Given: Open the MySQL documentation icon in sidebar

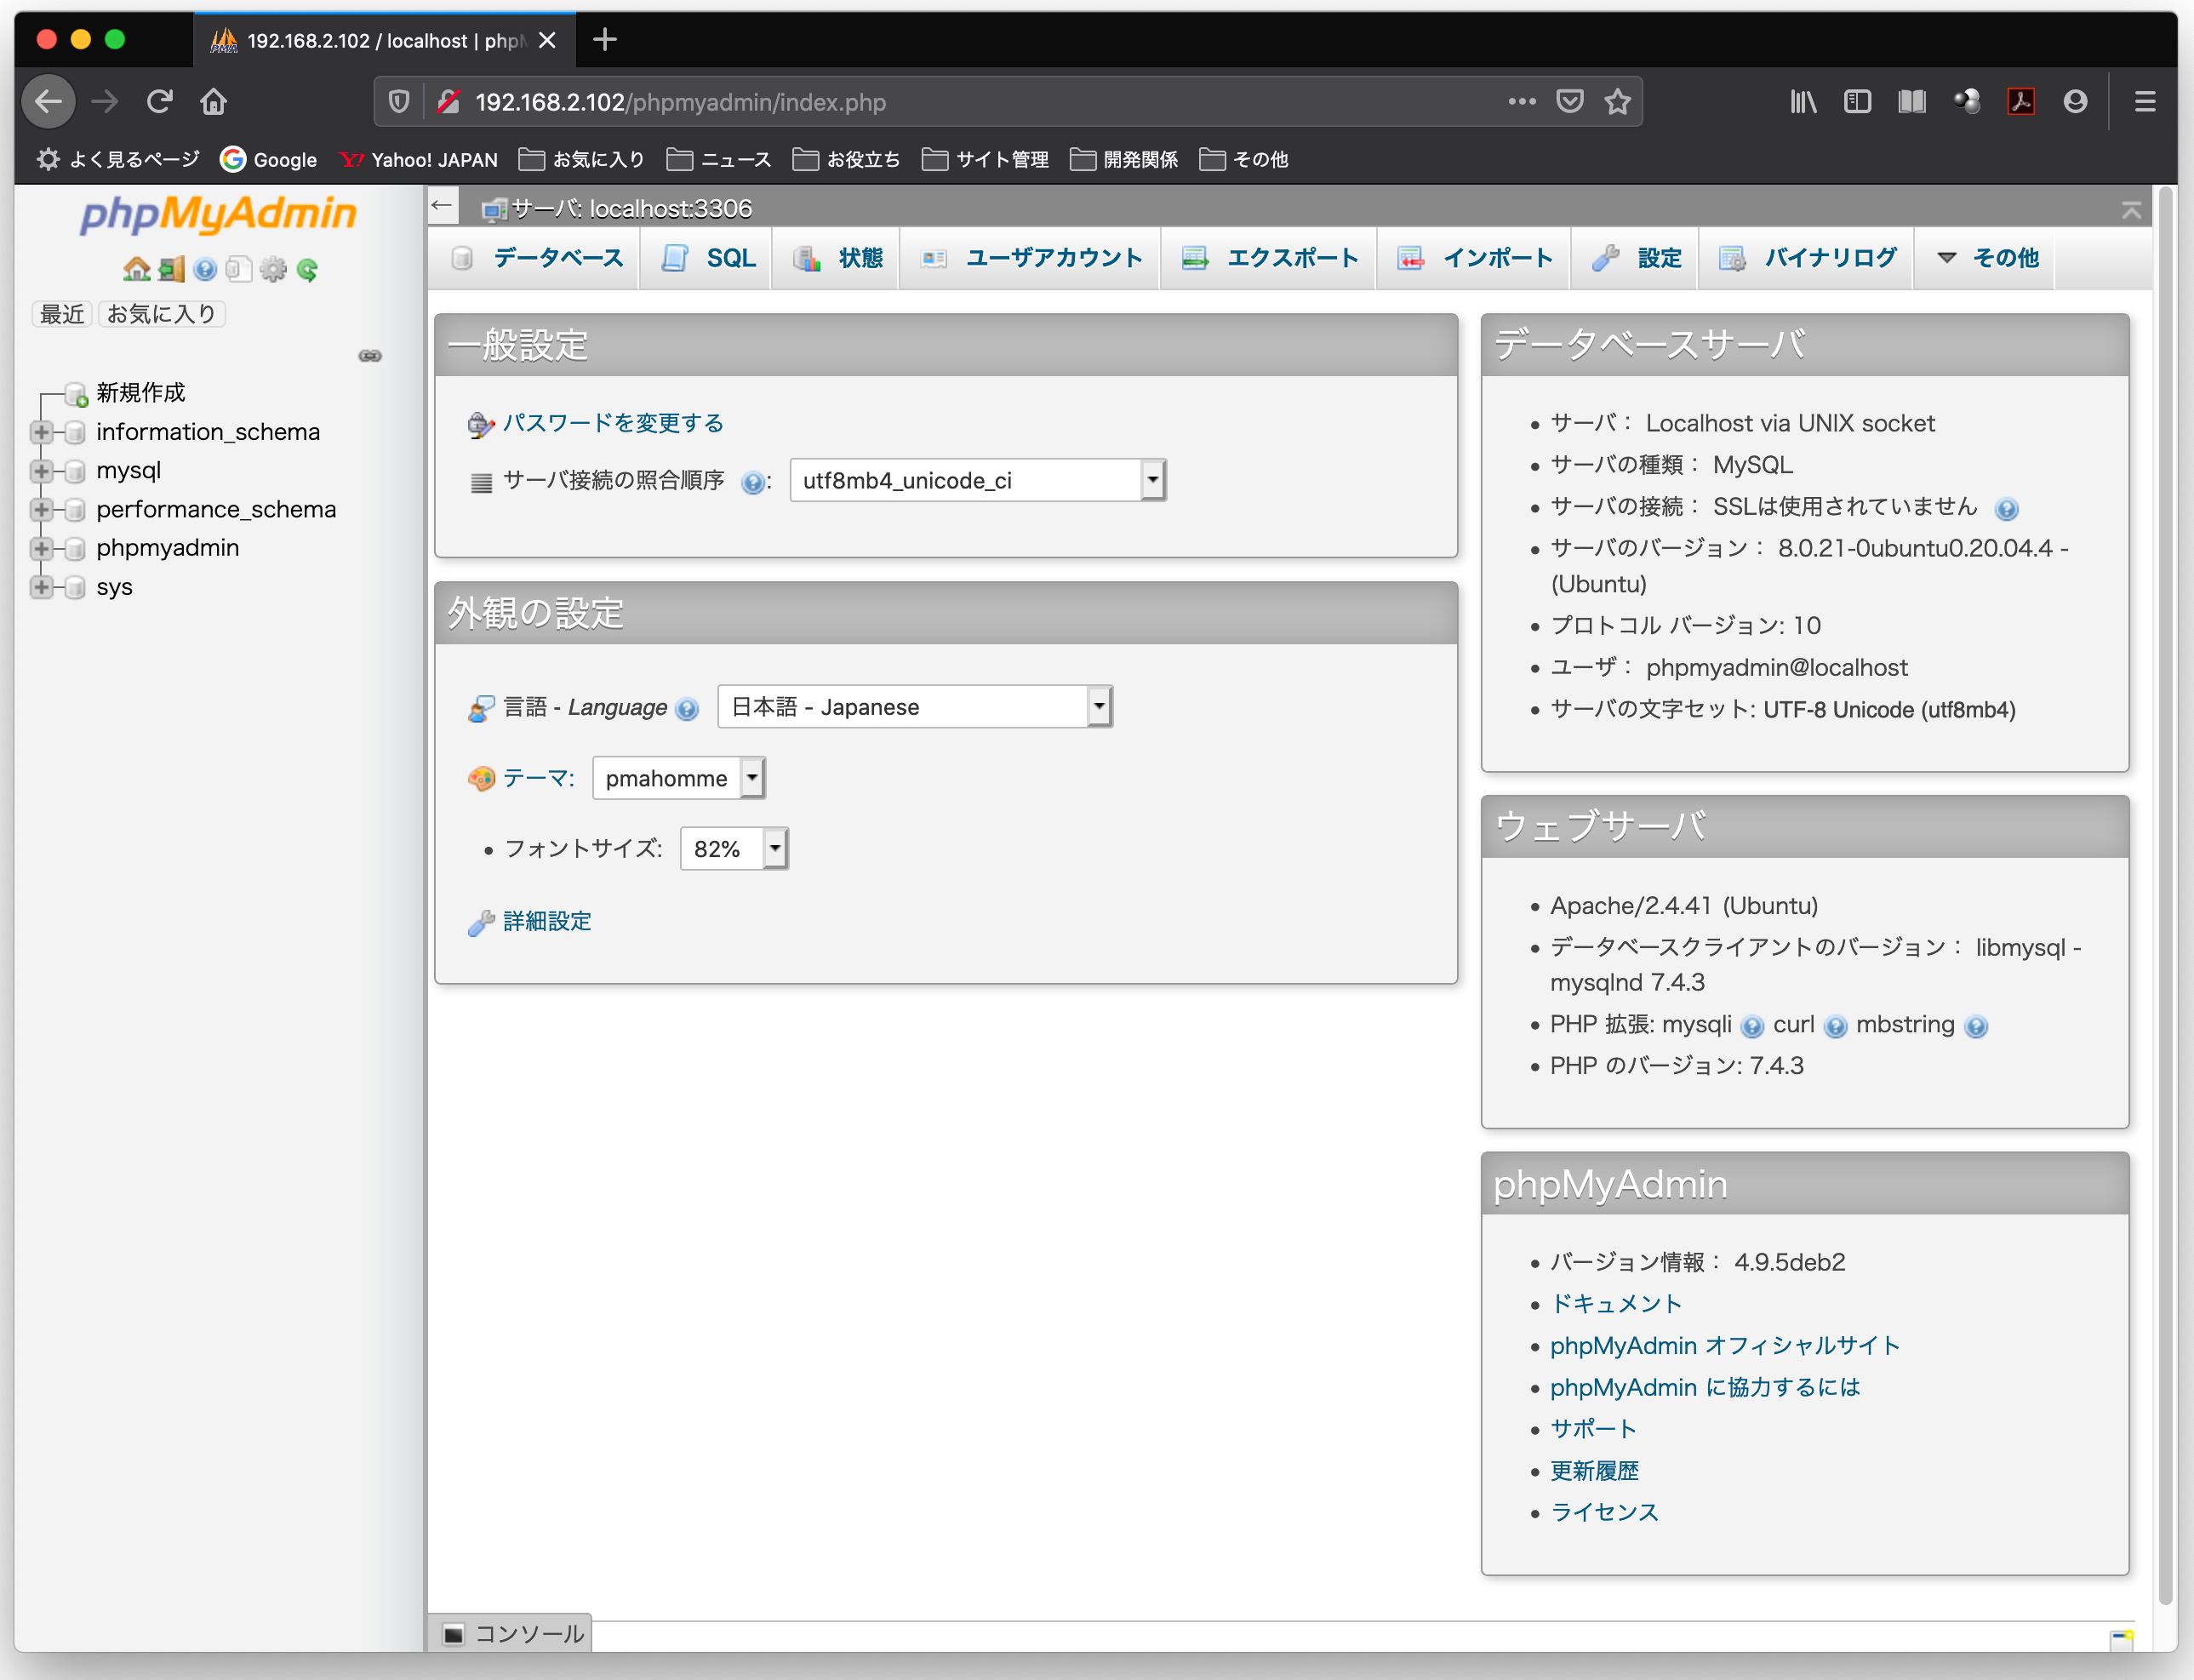Looking at the screenshot, I should click(x=238, y=269).
